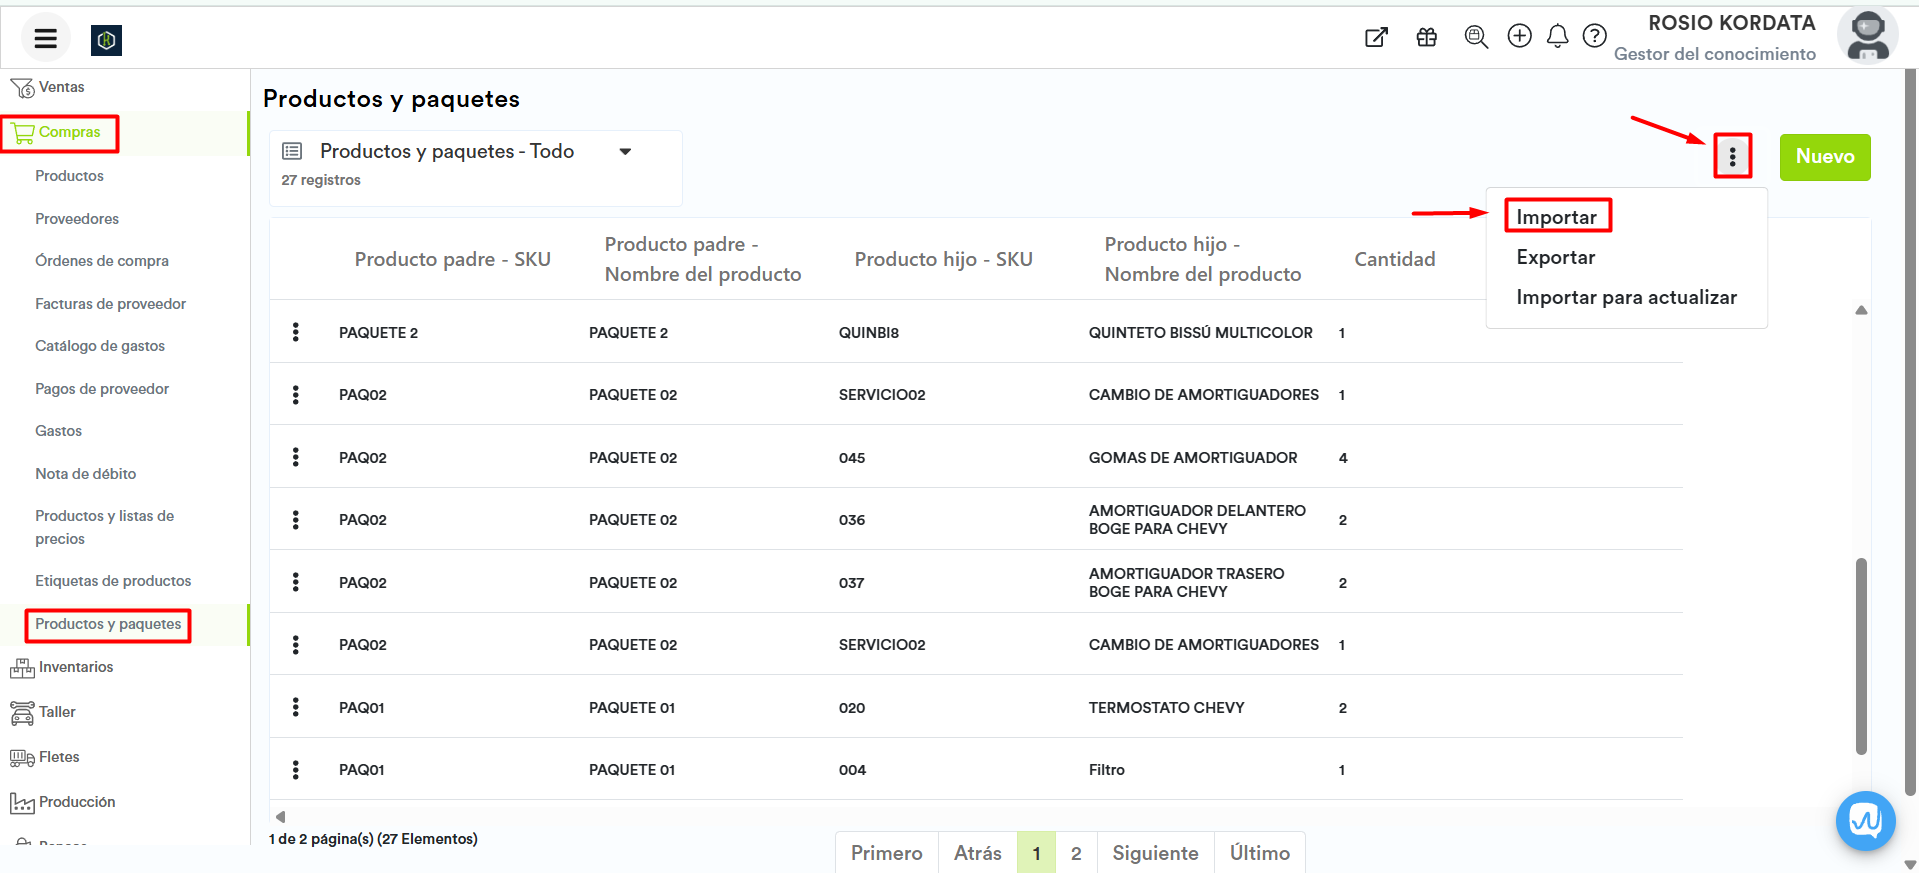Expand the Inventarios sidebar section
The width and height of the screenshot is (1919, 873).
(x=75, y=667)
